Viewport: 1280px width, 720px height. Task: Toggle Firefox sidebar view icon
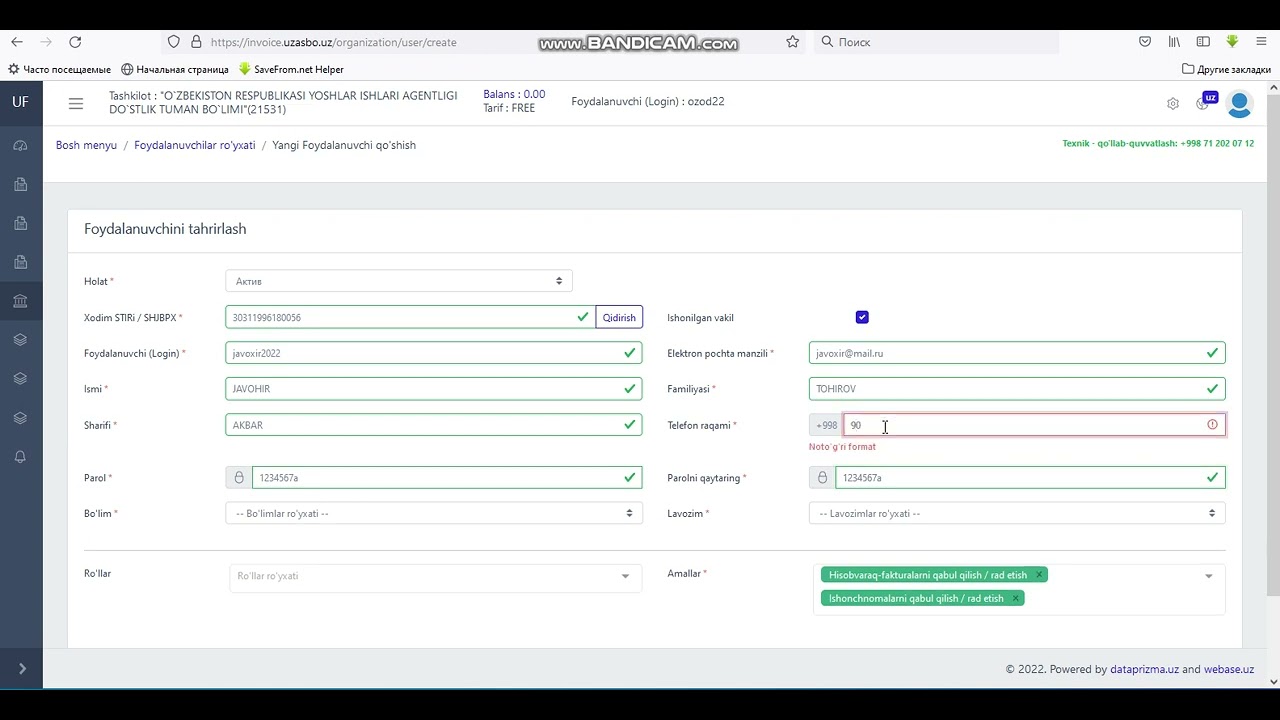[x=1203, y=42]
